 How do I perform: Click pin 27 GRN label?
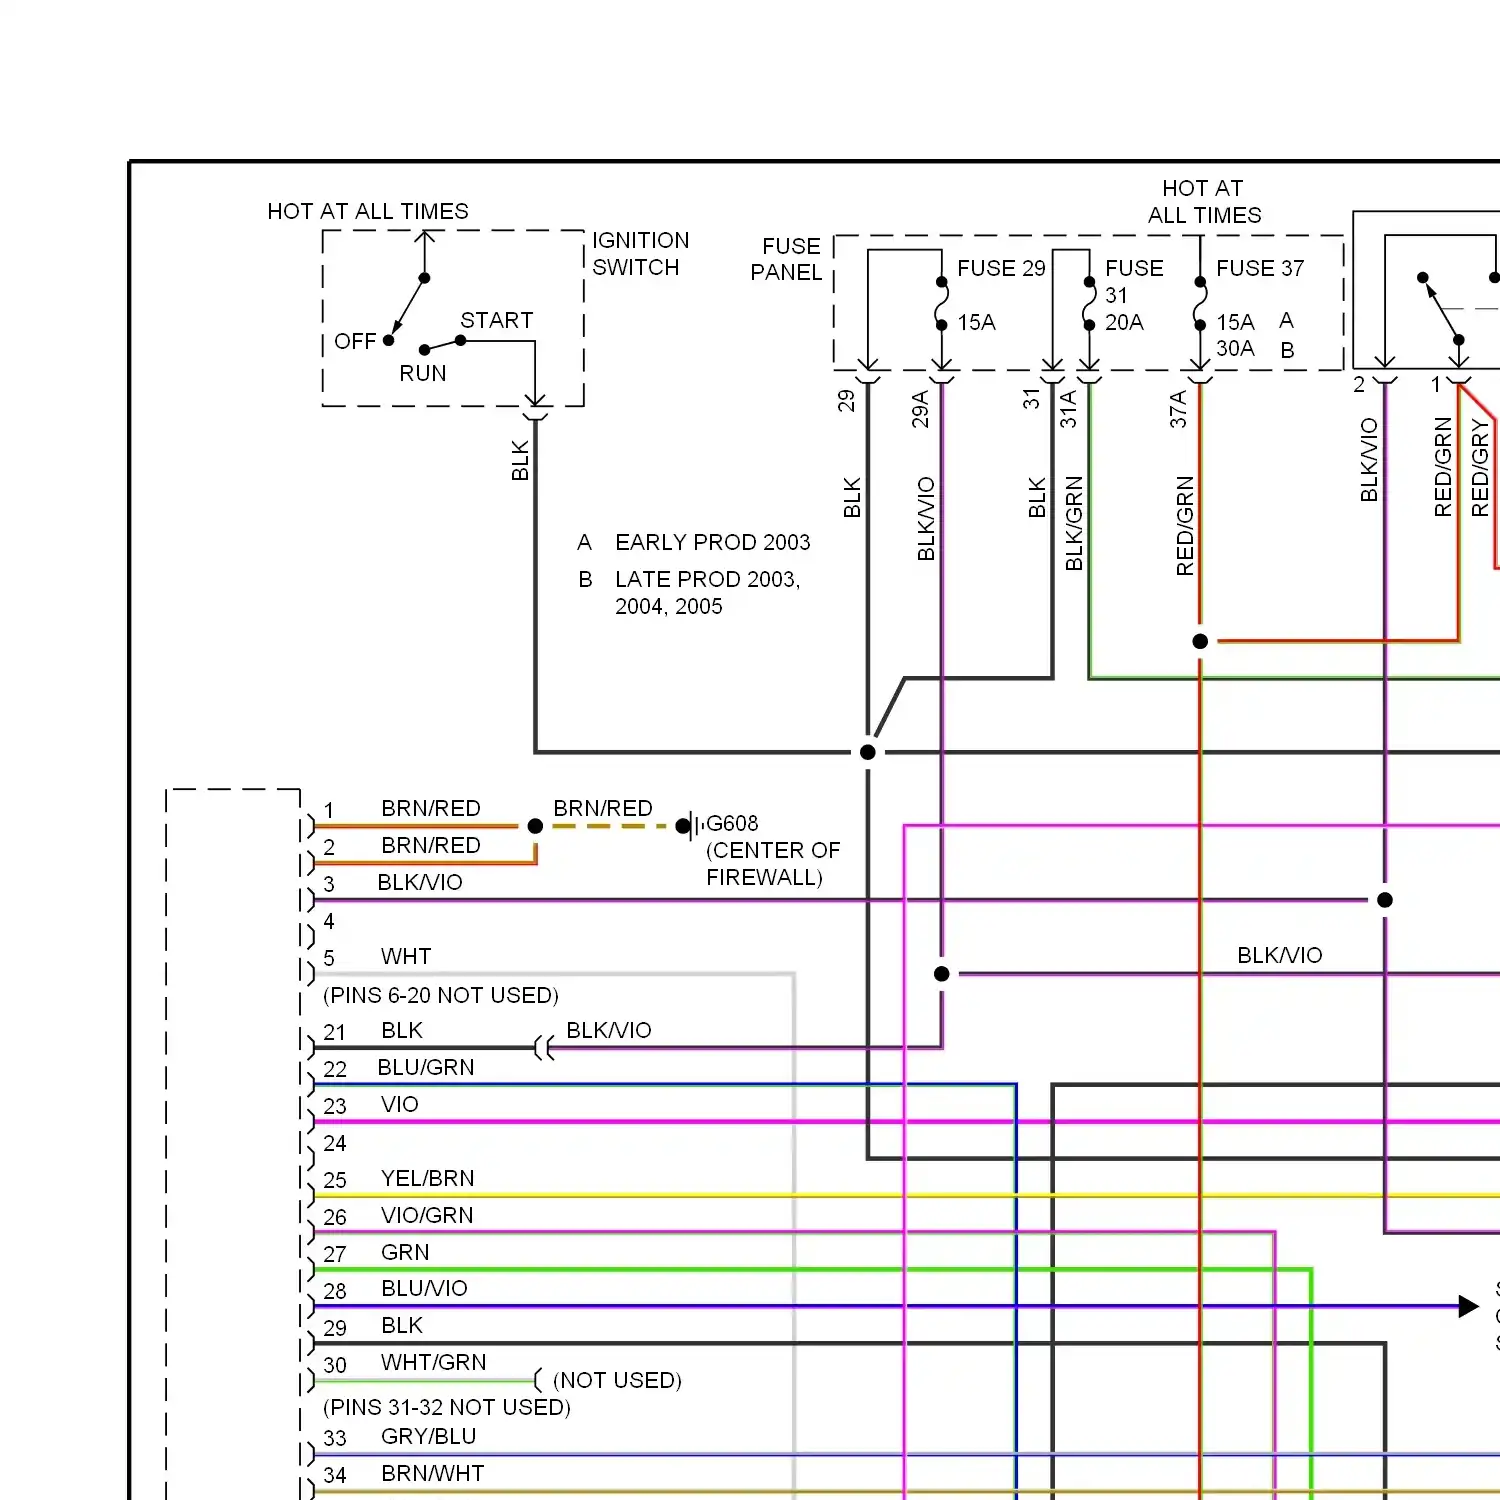pyautogui.click(x=405, y=1252)
